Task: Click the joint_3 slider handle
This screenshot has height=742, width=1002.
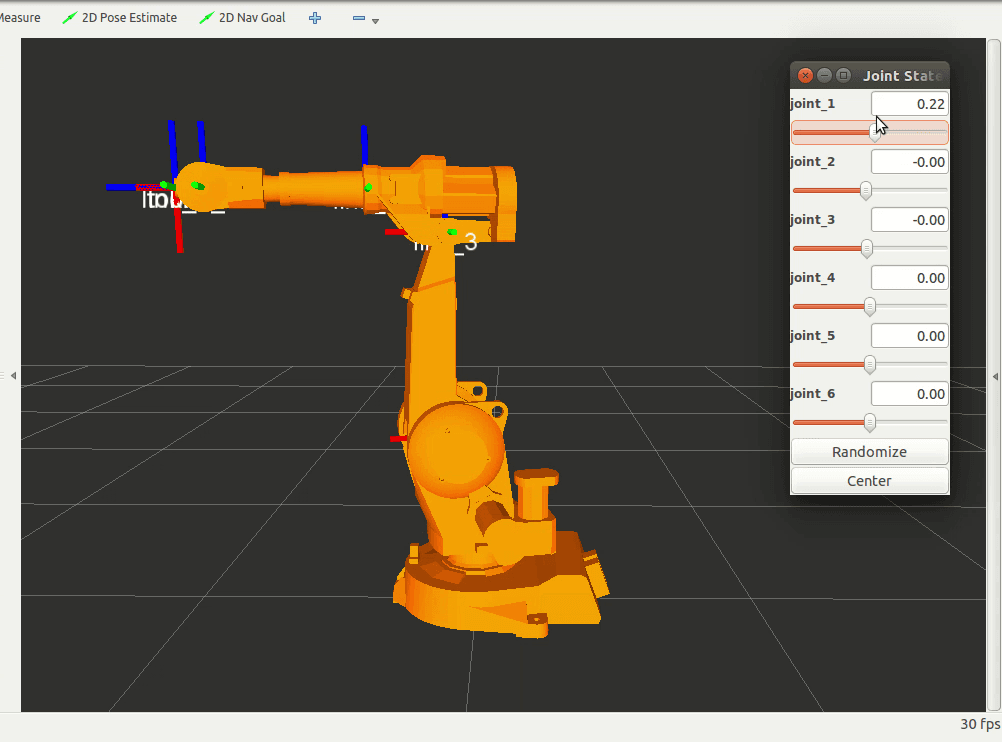Action: 866,248
